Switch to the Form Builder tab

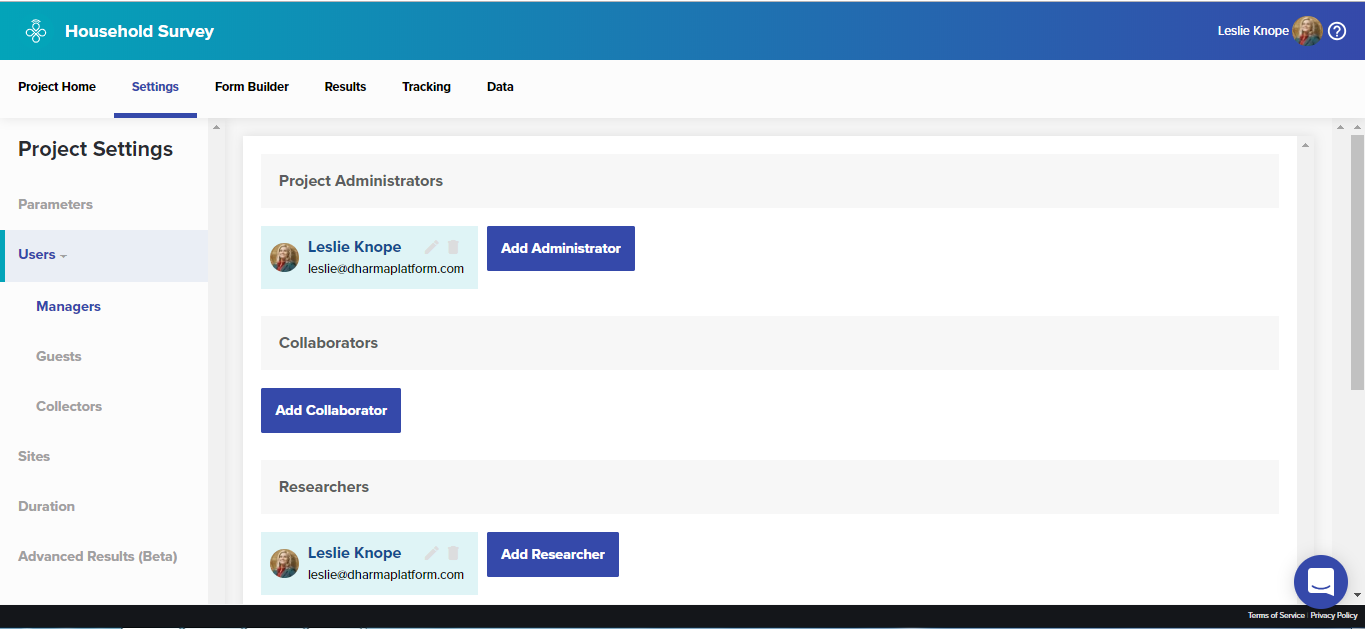tap(252, 87)
